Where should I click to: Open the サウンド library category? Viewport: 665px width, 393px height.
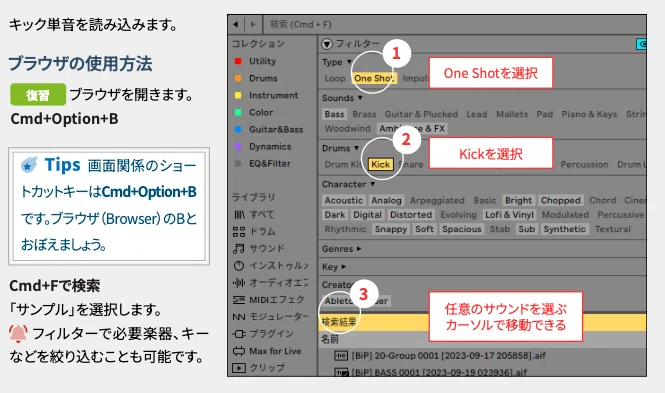(258, 248)
